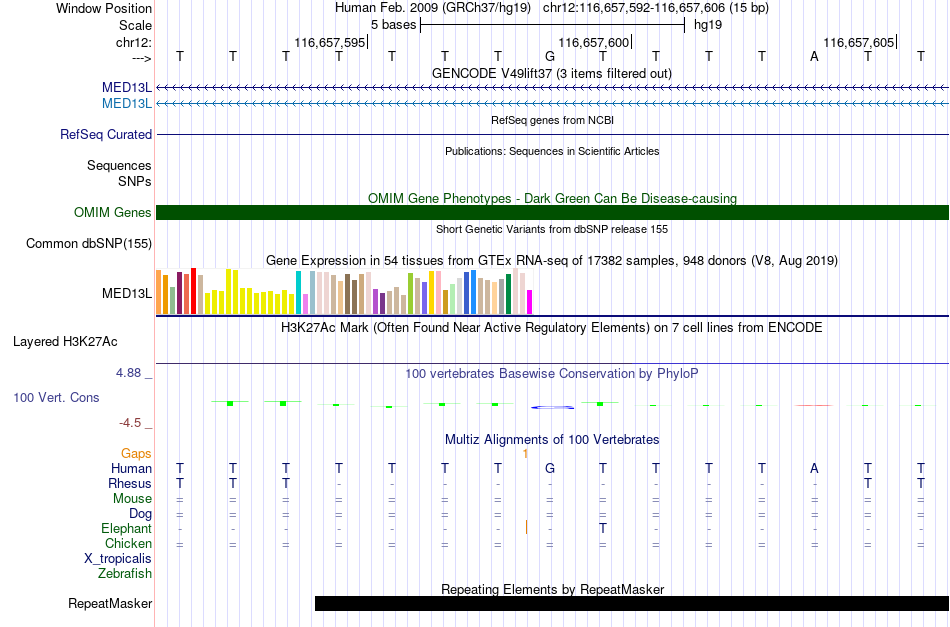The image size is (950, 627).
Task: Select the Rhesus species label
Action: tap(130, 483)
